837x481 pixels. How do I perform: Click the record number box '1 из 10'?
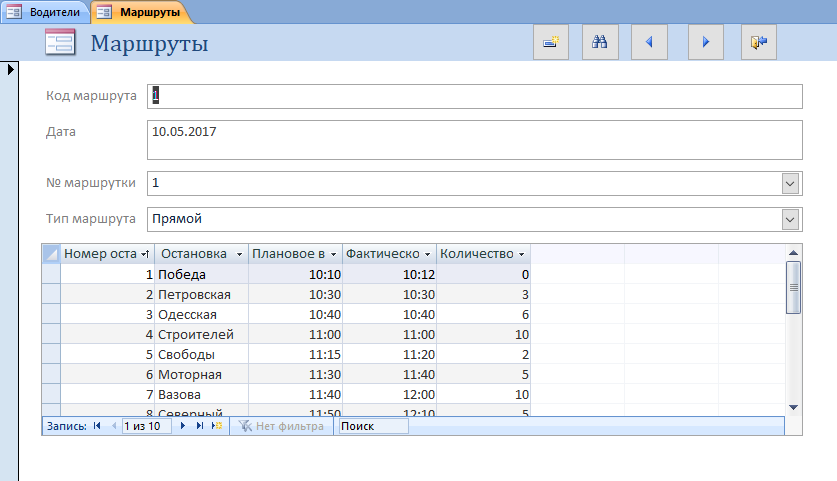[146, 426]
